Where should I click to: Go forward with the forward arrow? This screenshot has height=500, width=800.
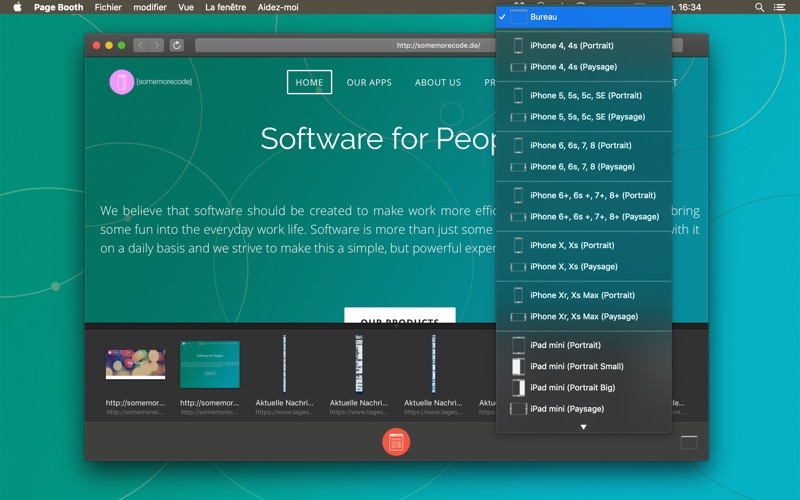[x=157, y=45]
